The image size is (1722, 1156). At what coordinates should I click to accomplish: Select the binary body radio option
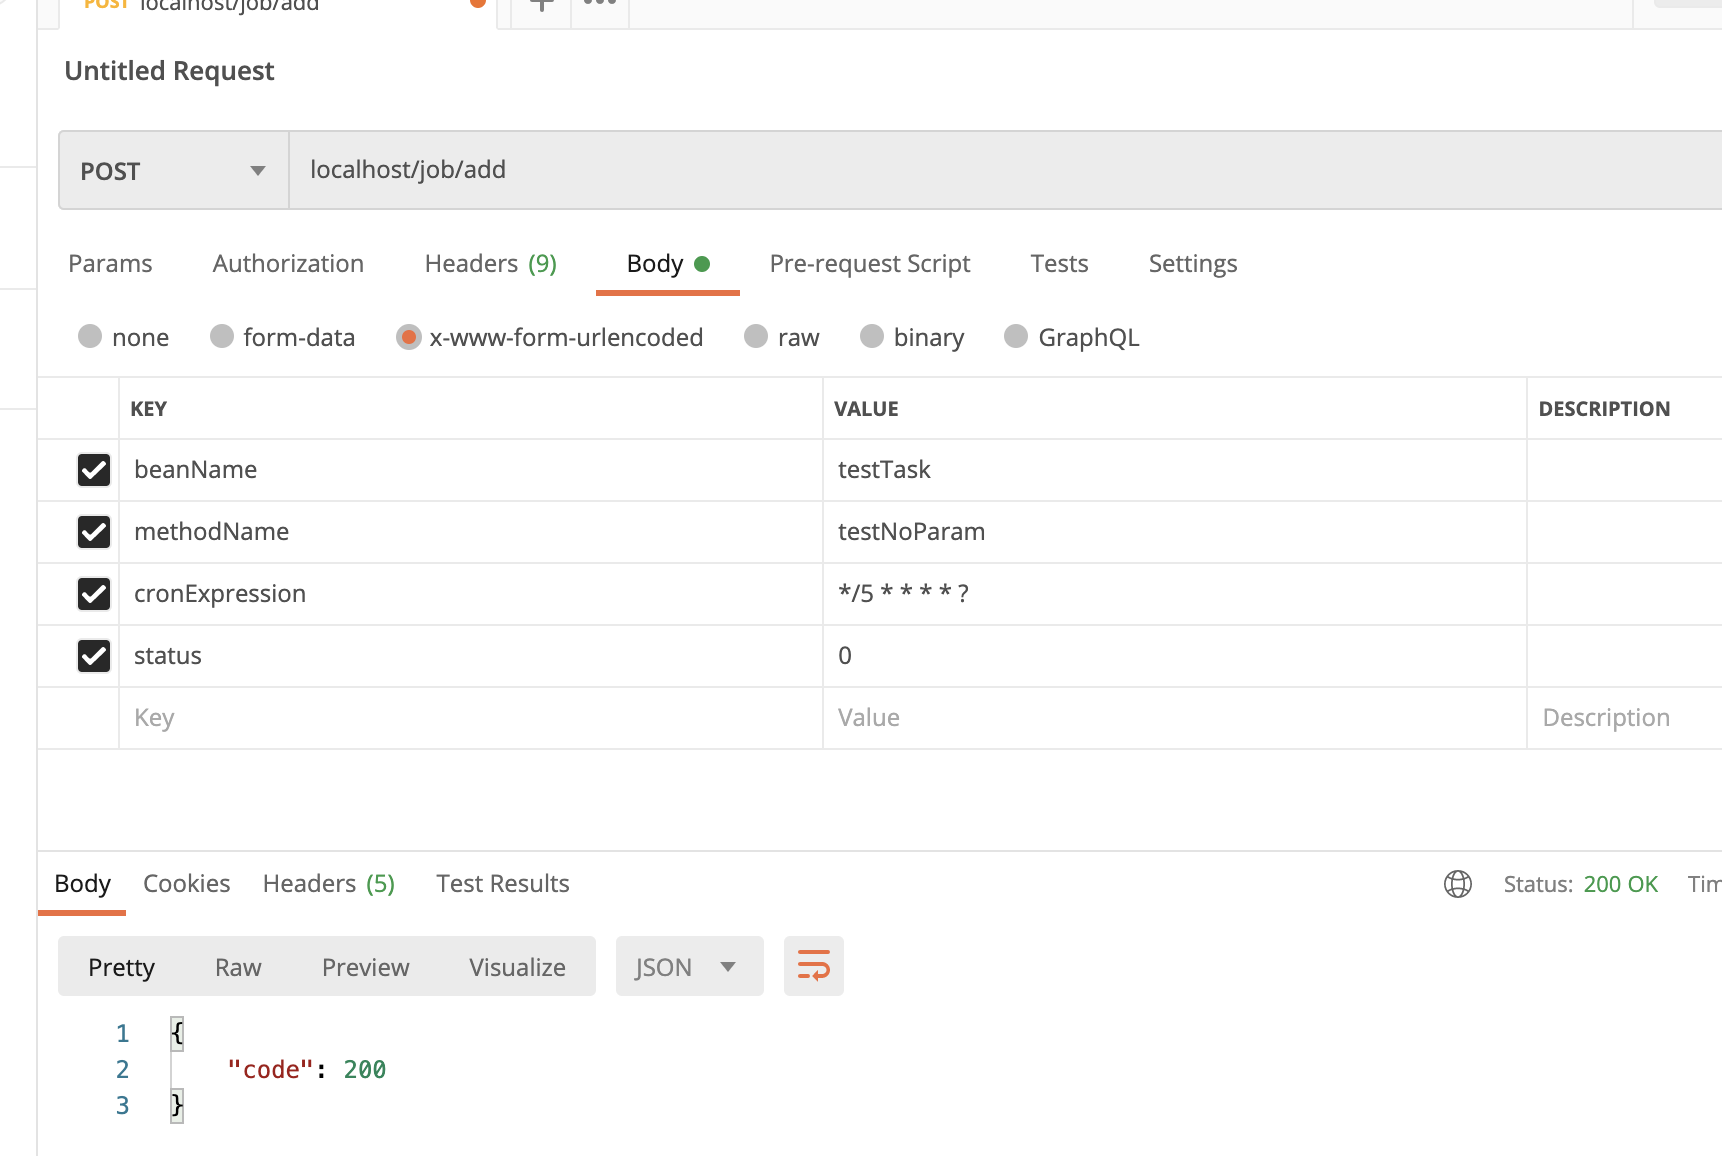pyautogui.click(x=872, y=336)
